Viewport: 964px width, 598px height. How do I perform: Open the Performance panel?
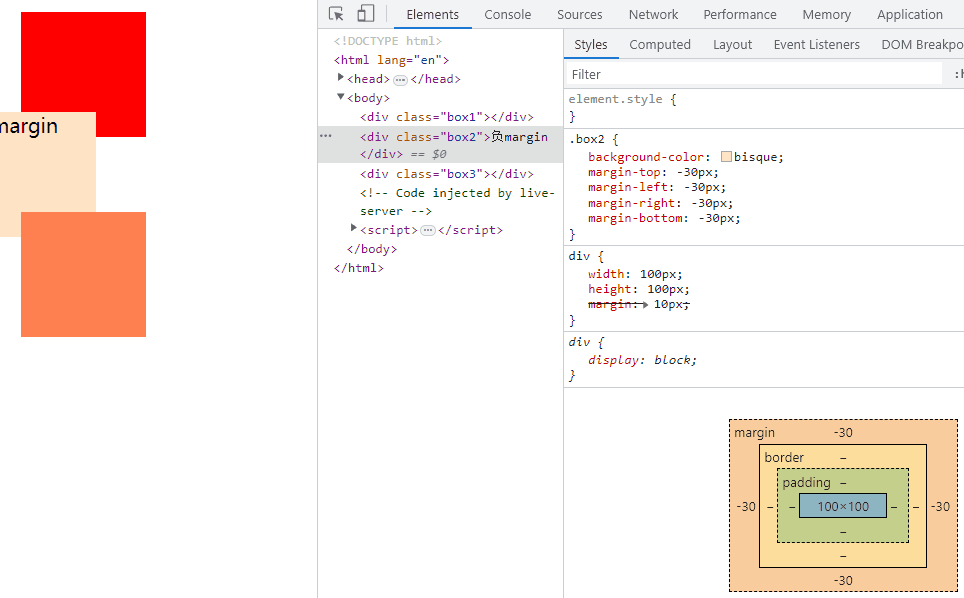[x=739, y=14]
